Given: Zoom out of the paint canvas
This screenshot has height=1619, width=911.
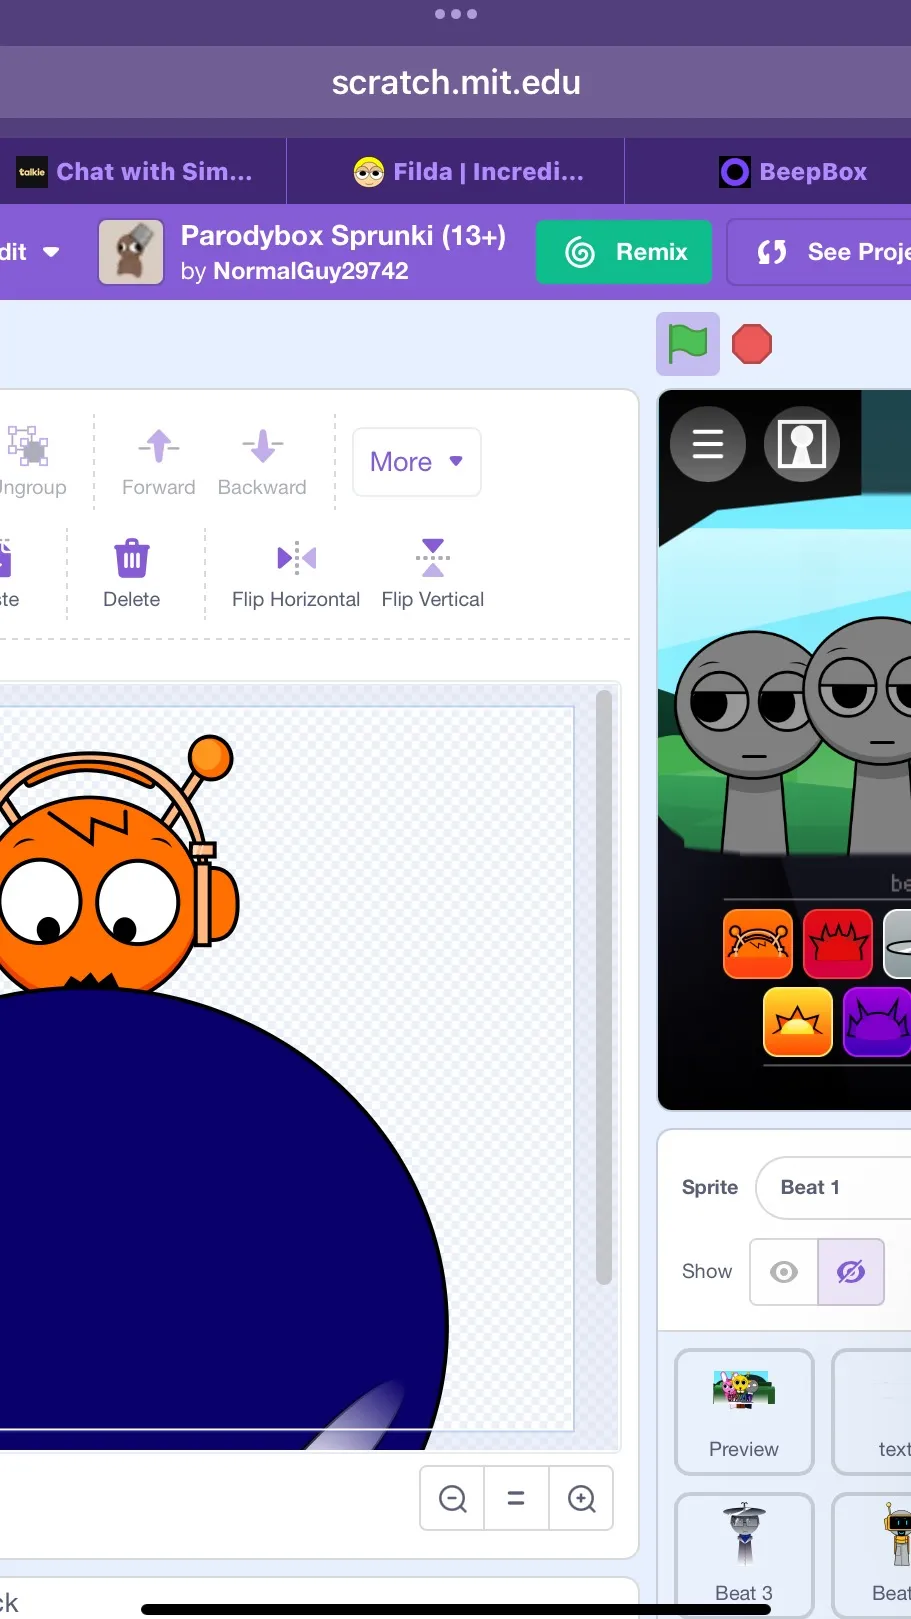Looking at the screenshot, I should (x=453, y=1498).
